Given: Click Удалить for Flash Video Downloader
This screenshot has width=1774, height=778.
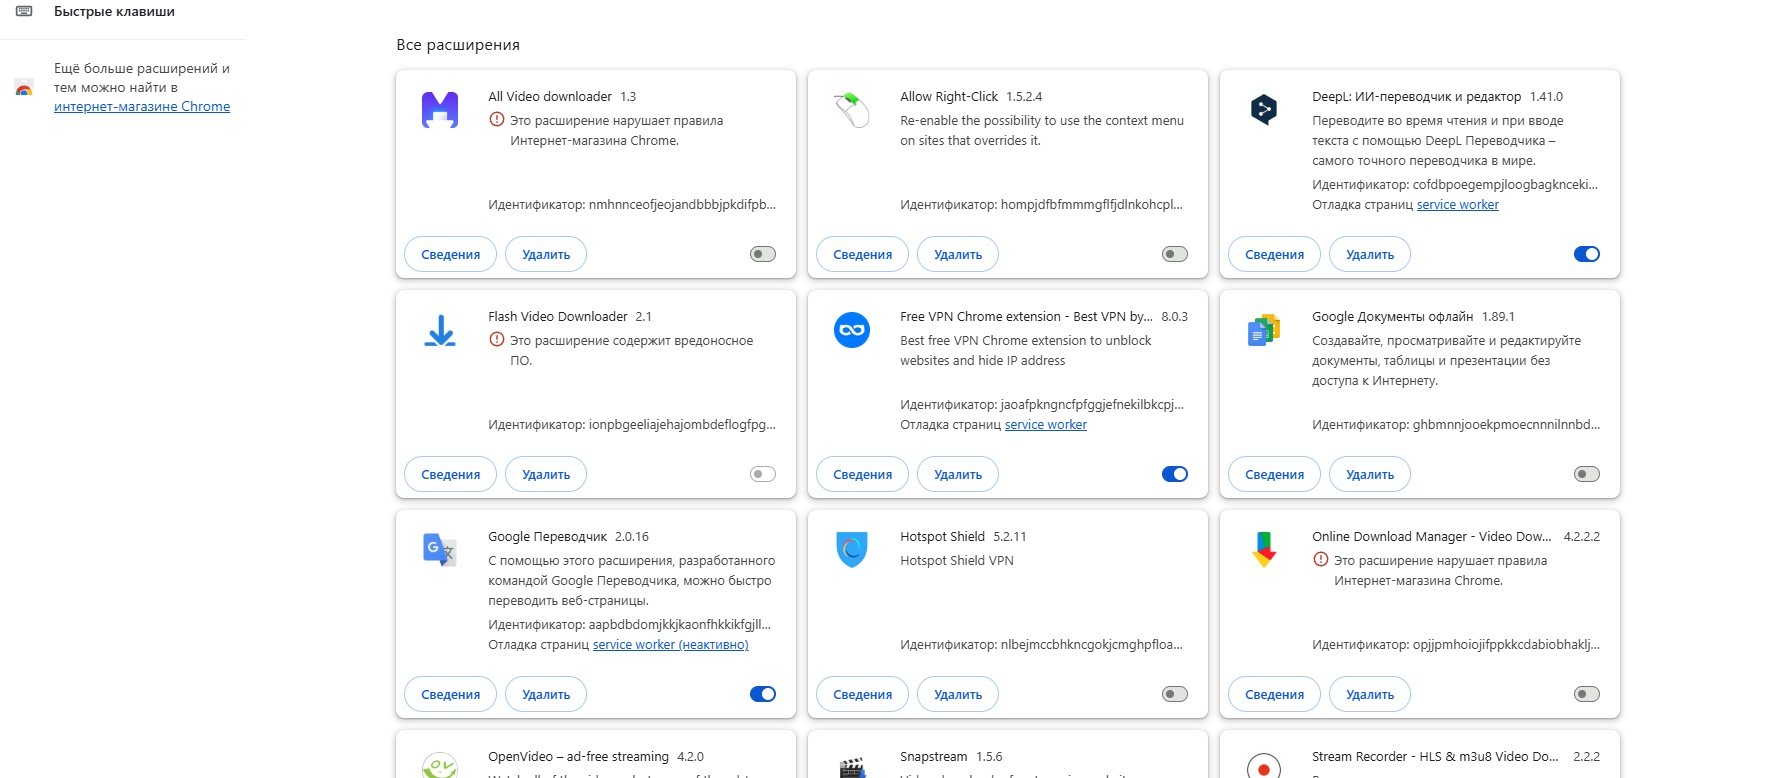Looking at the screenshot, I should point(546,474).
